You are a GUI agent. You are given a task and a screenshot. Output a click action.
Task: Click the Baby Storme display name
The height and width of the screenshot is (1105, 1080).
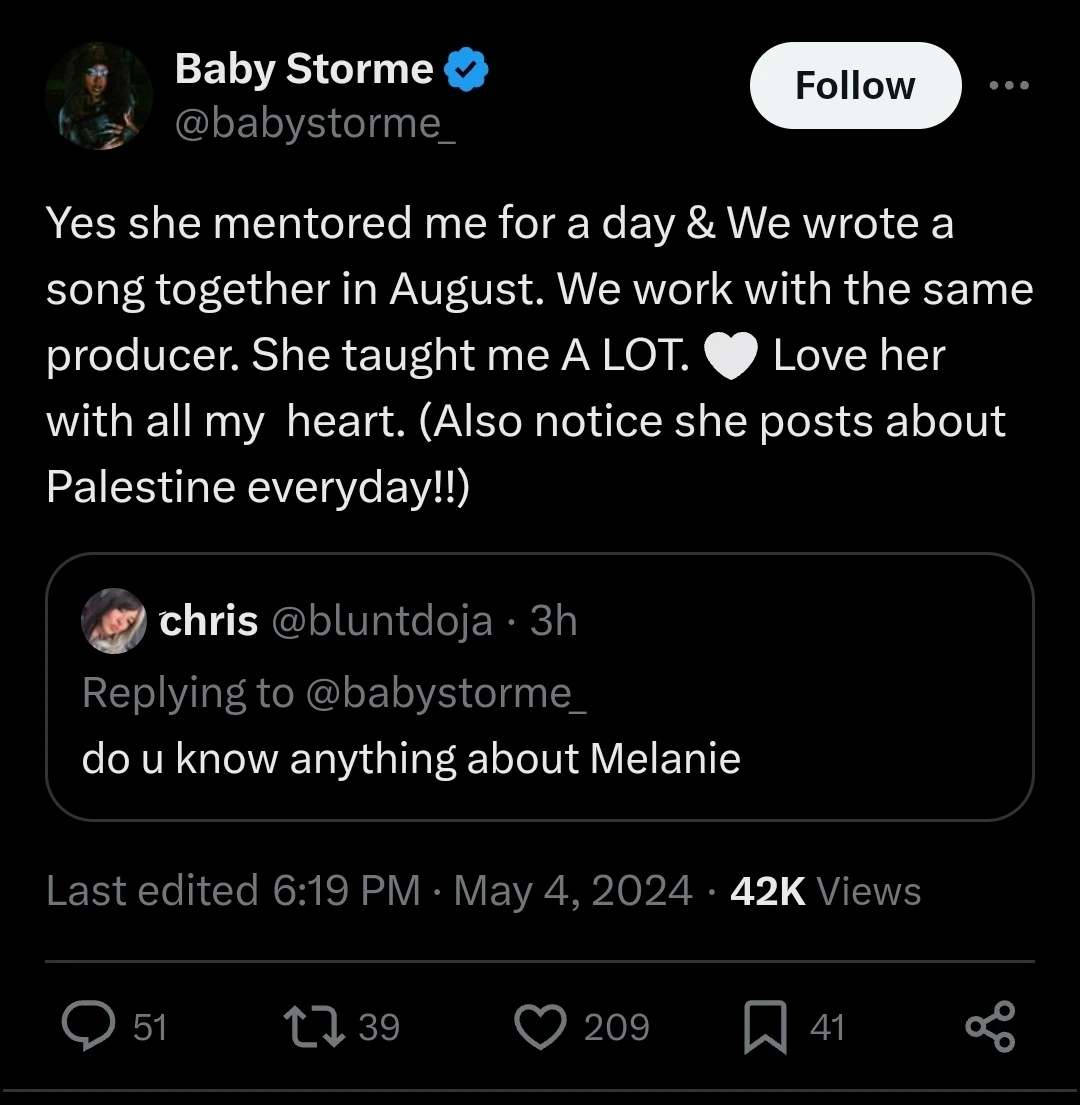(303, 70)
